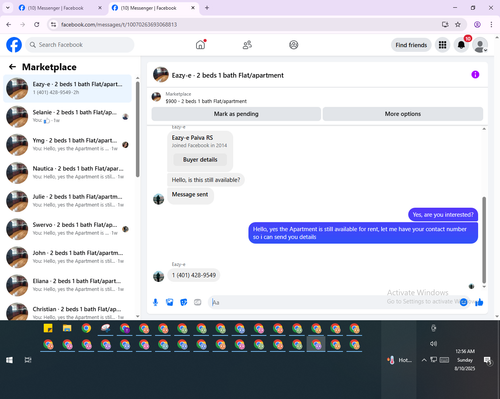The height and width of the screenshot is (399, 500).
Task: Click the browser forward button
Action: click(23, 24)
